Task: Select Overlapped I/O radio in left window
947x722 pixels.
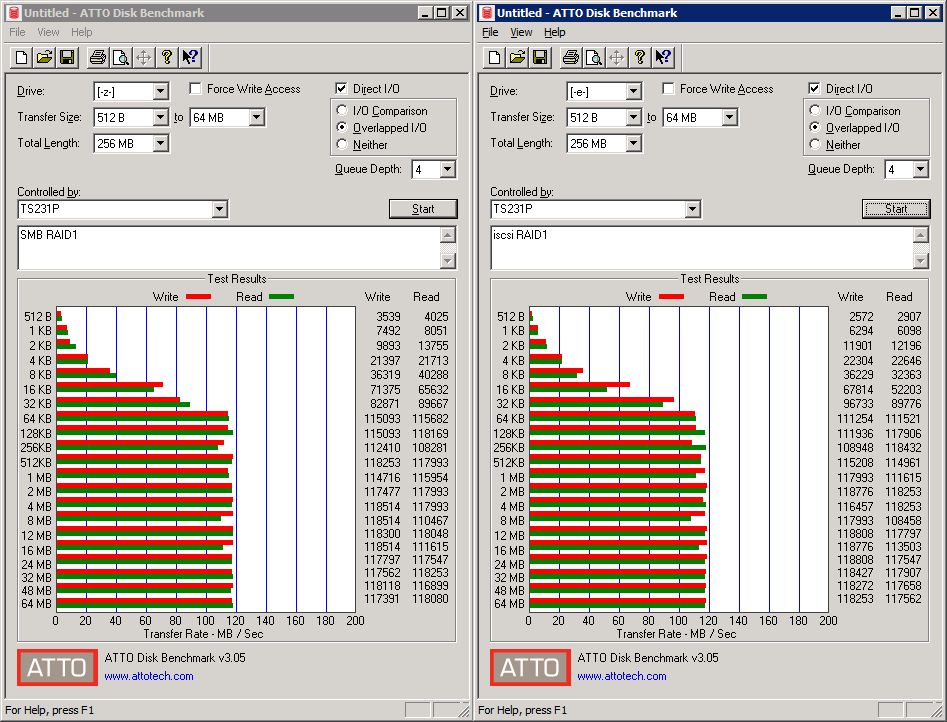Action: 342,127
